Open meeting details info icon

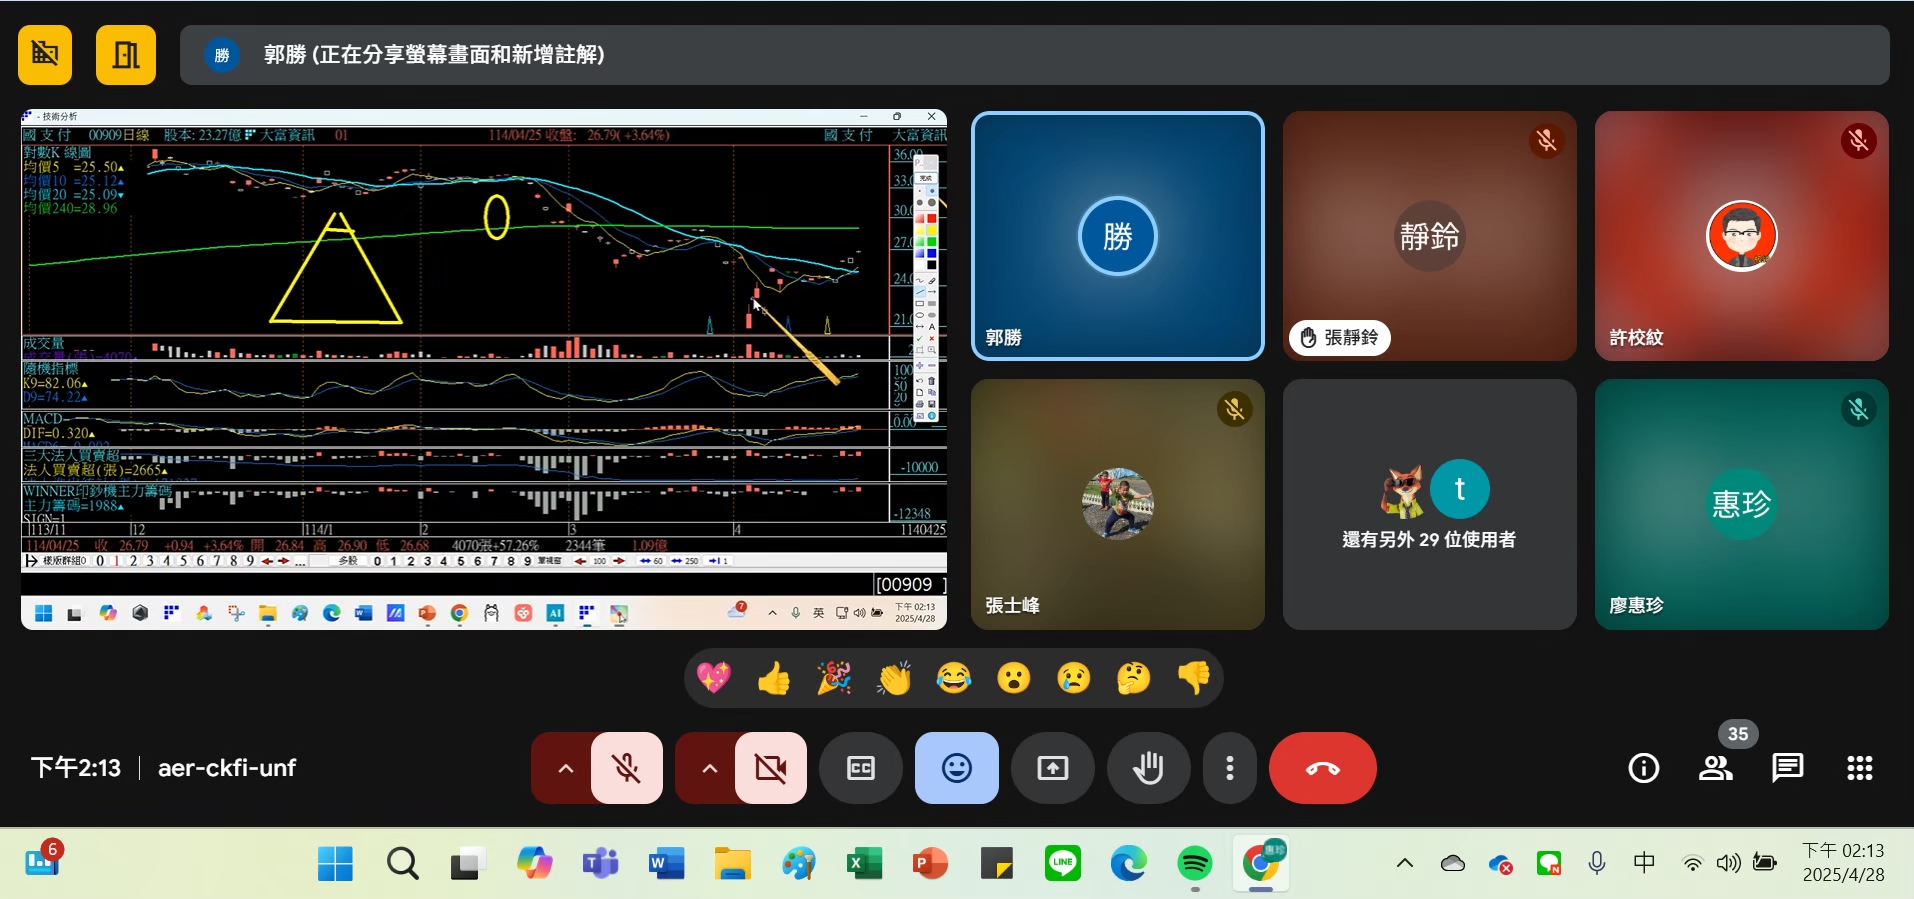coord(1643,768)
